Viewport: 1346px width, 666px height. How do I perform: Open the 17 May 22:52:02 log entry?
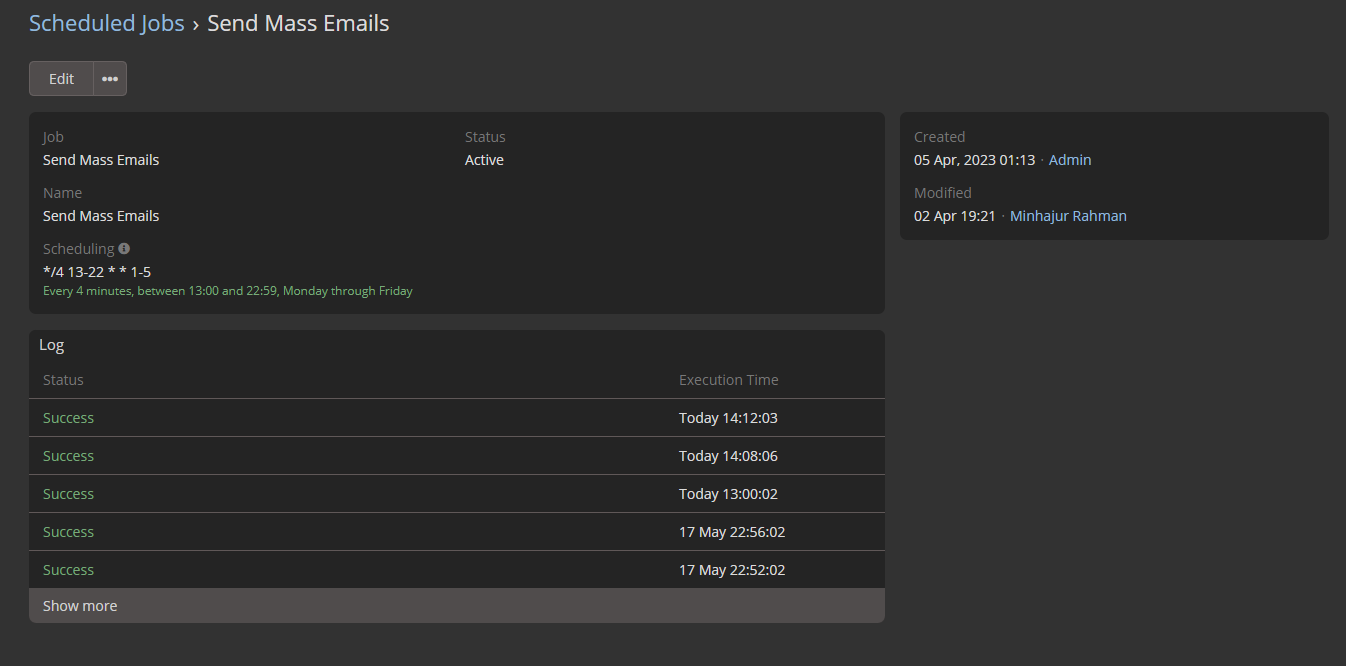point(732,570)
